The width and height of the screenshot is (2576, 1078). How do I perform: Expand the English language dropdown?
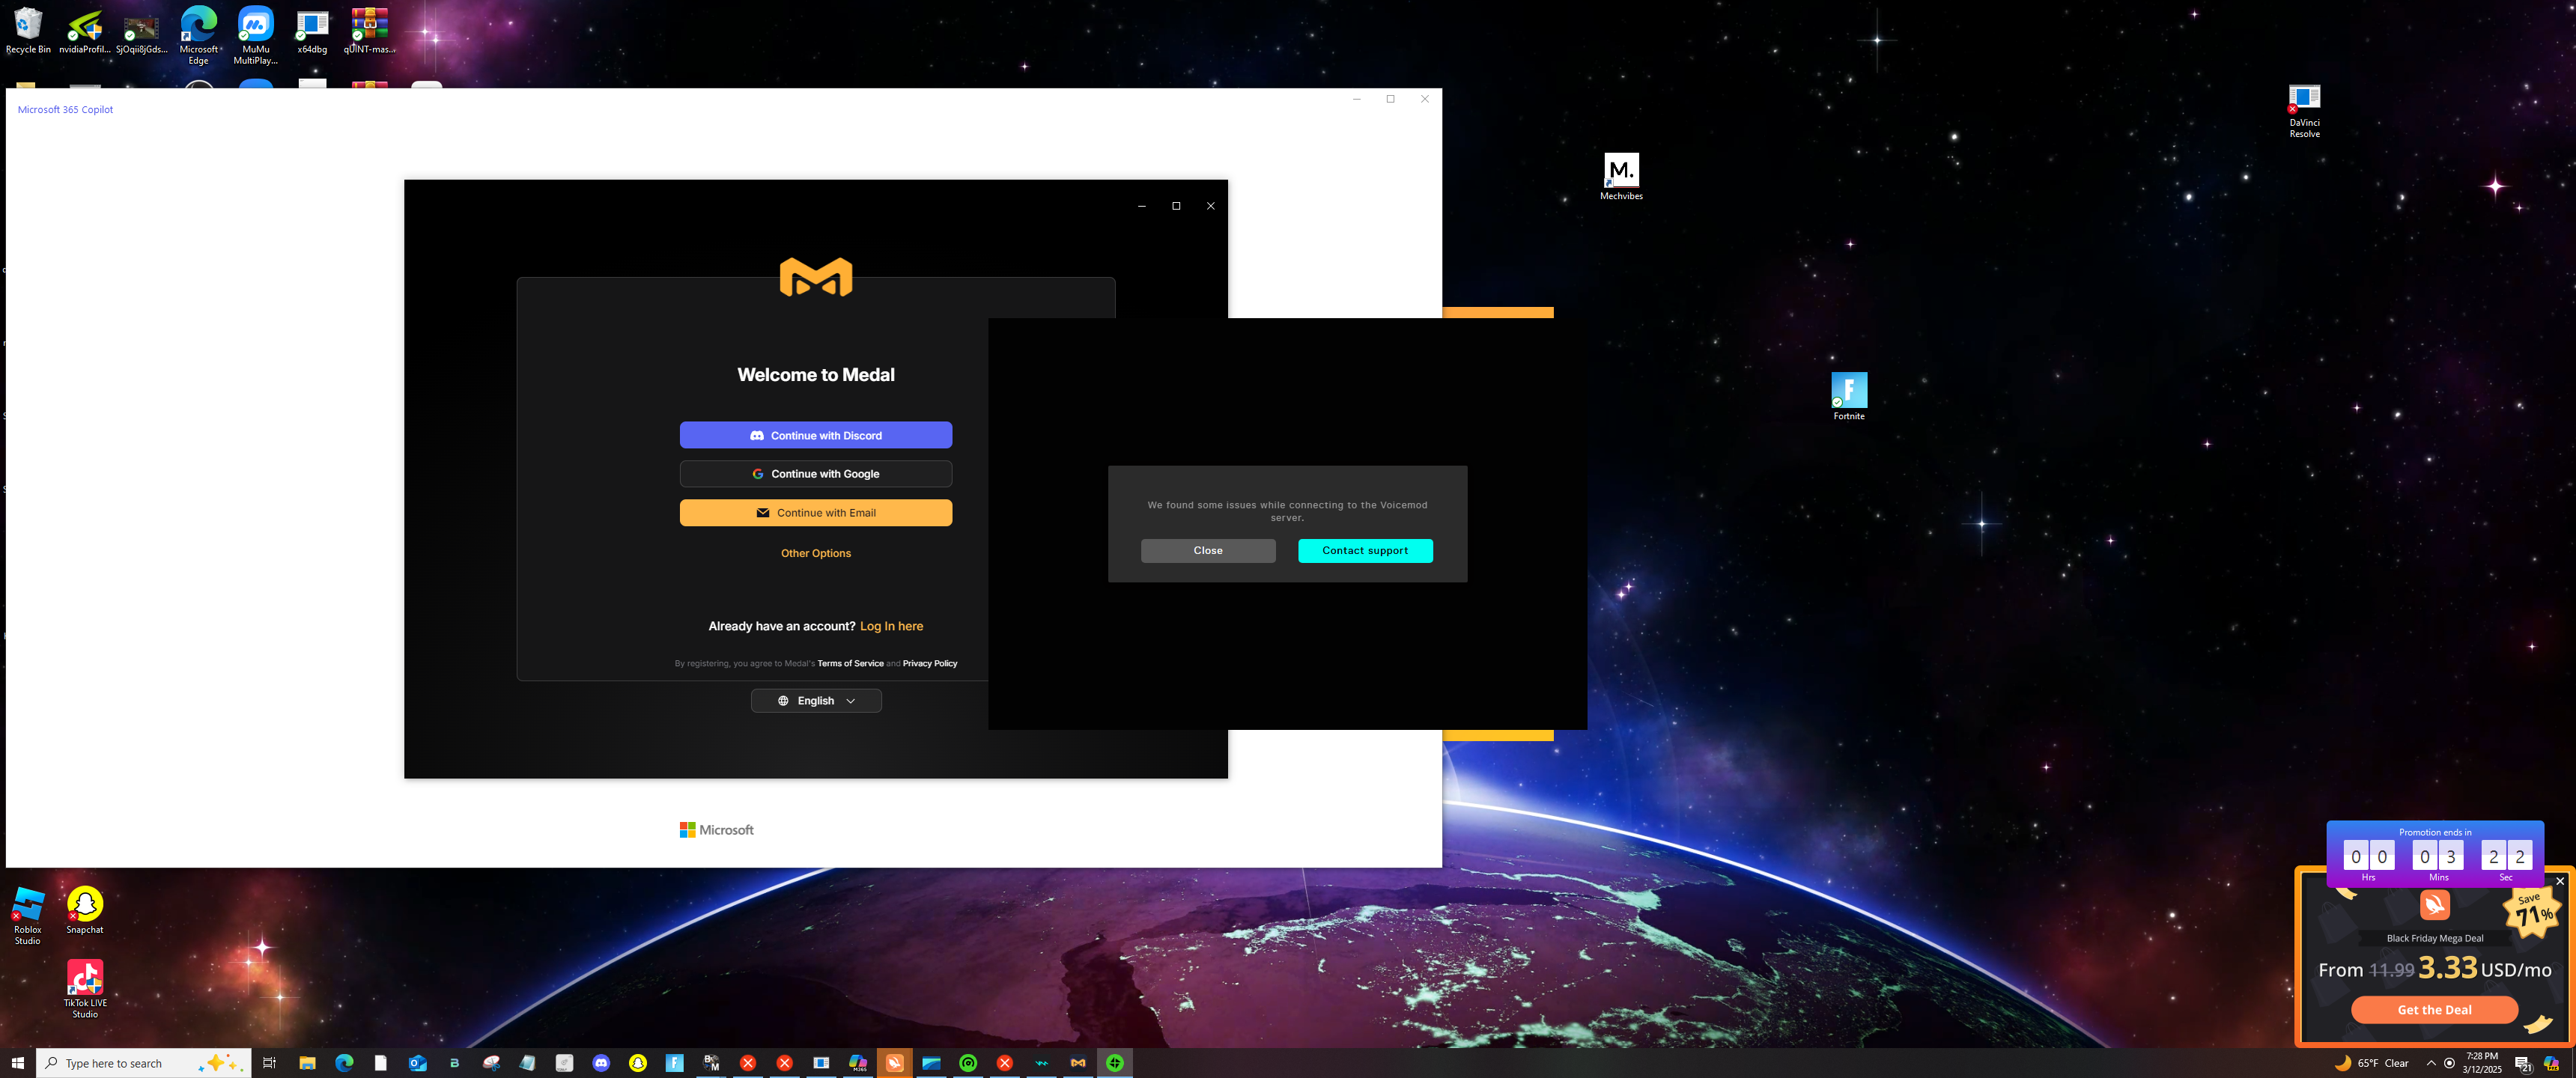tap(816, 701)
